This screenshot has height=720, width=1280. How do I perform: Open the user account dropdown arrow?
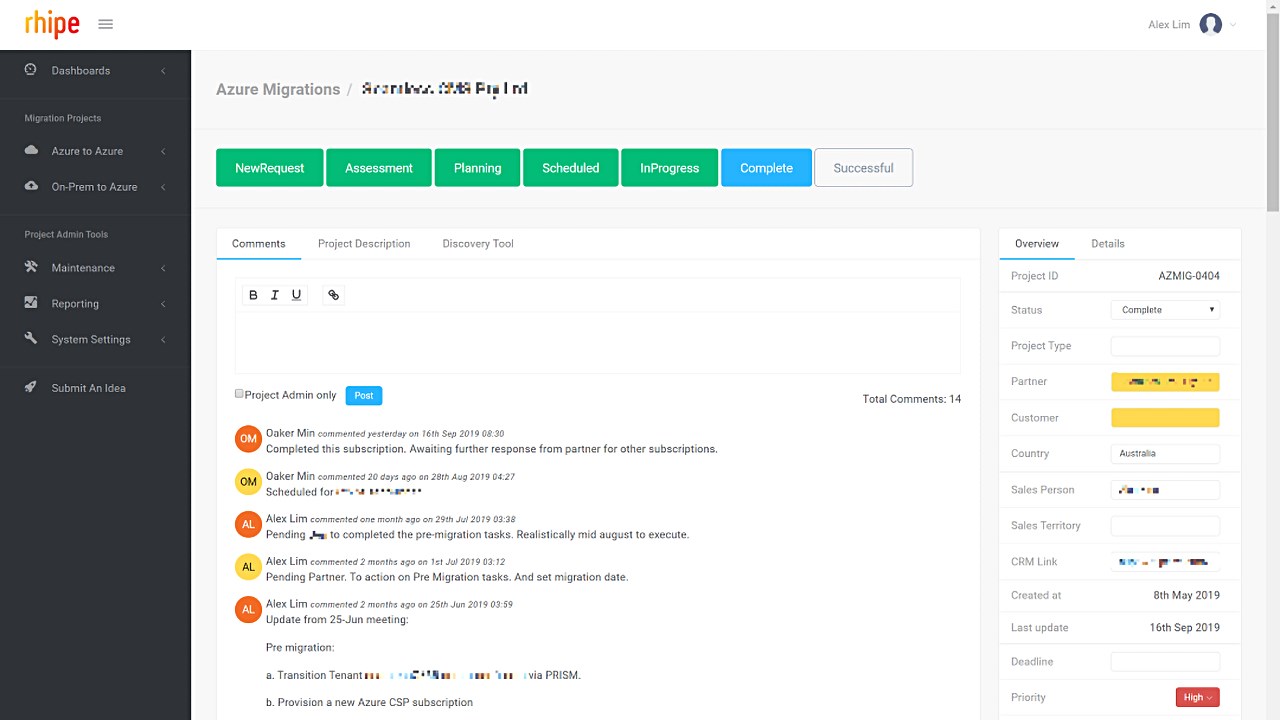pyautogui.click(x=1233, y=25)
